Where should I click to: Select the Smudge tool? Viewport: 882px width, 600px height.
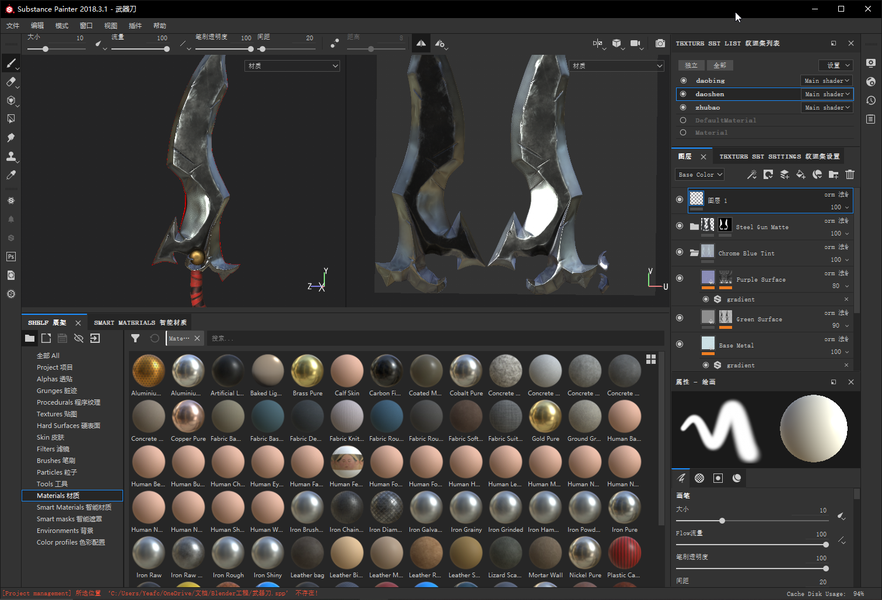point(11,138)
